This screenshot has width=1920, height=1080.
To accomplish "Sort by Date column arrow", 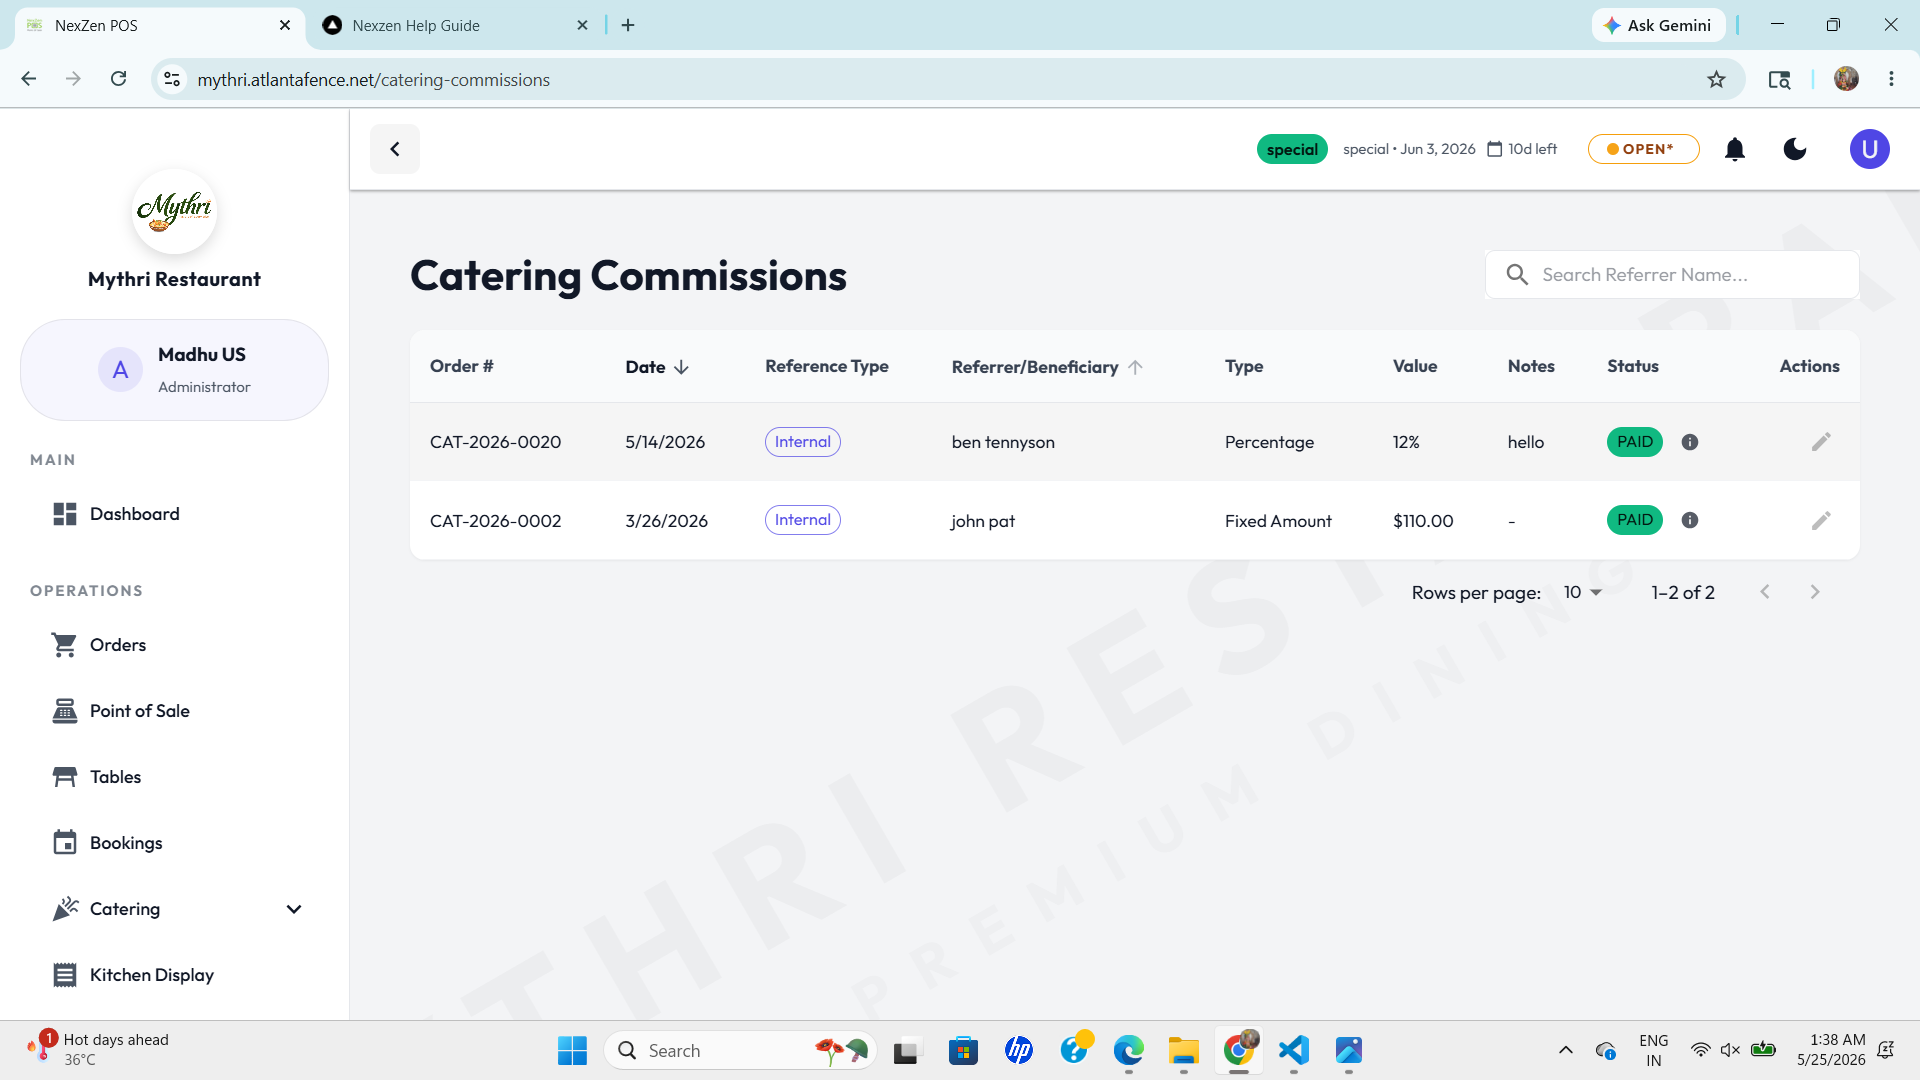I will [x=681, y=367].
